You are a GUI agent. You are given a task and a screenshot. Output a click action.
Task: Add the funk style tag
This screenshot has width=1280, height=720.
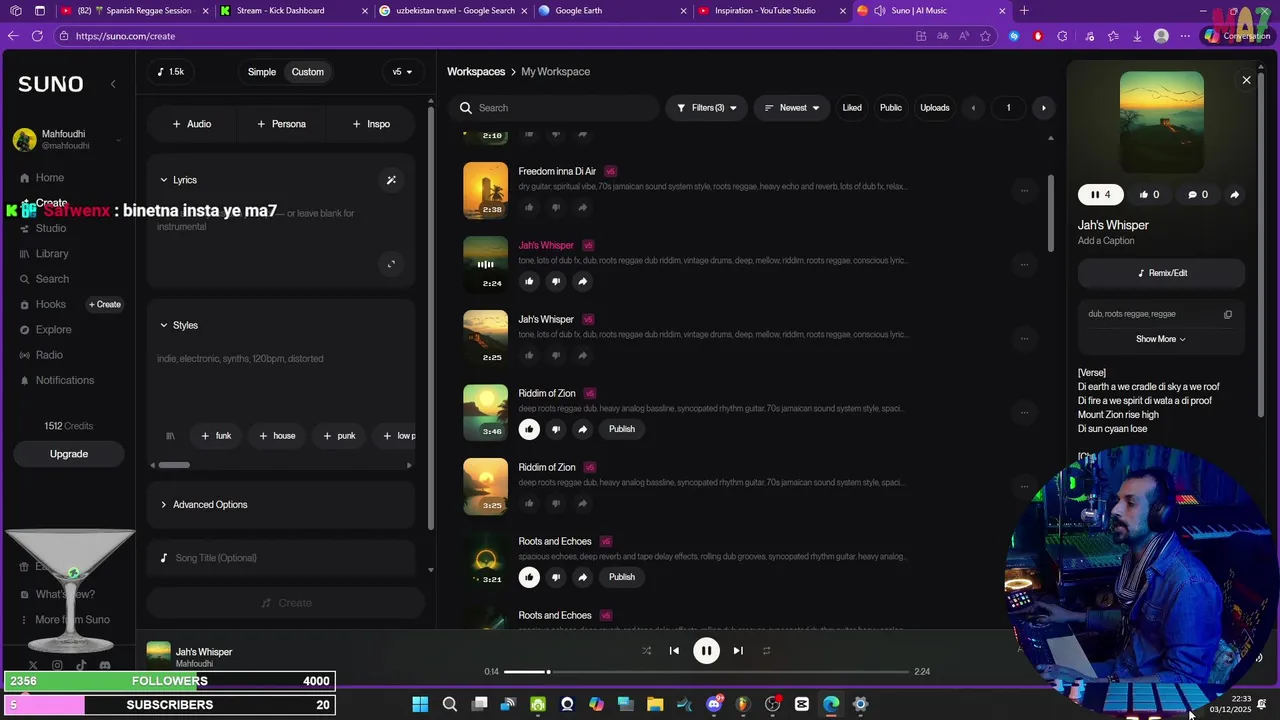tap(216, 436)
